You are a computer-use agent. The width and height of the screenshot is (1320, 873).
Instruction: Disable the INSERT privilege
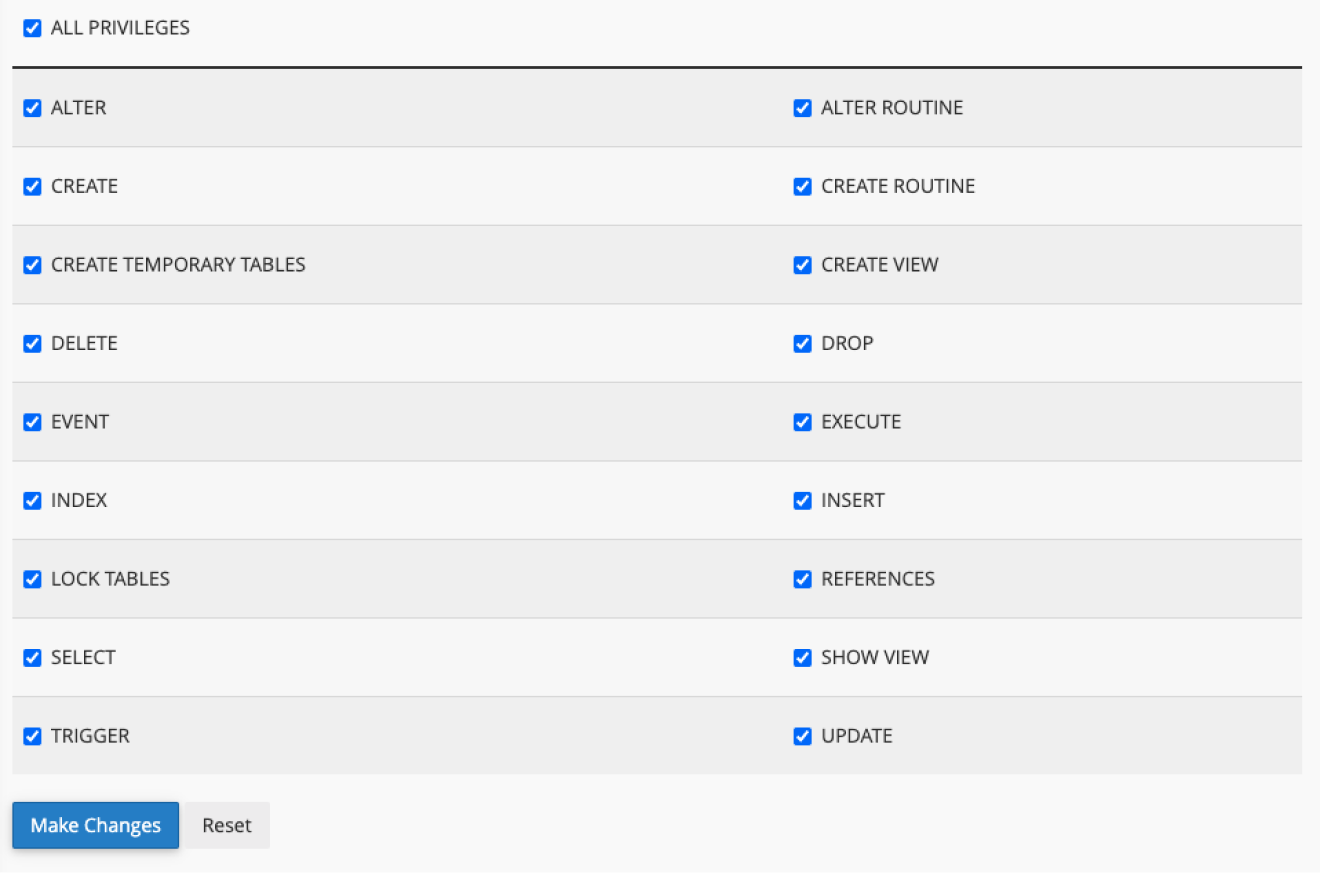pyautogui.click(x=802, y=500)
